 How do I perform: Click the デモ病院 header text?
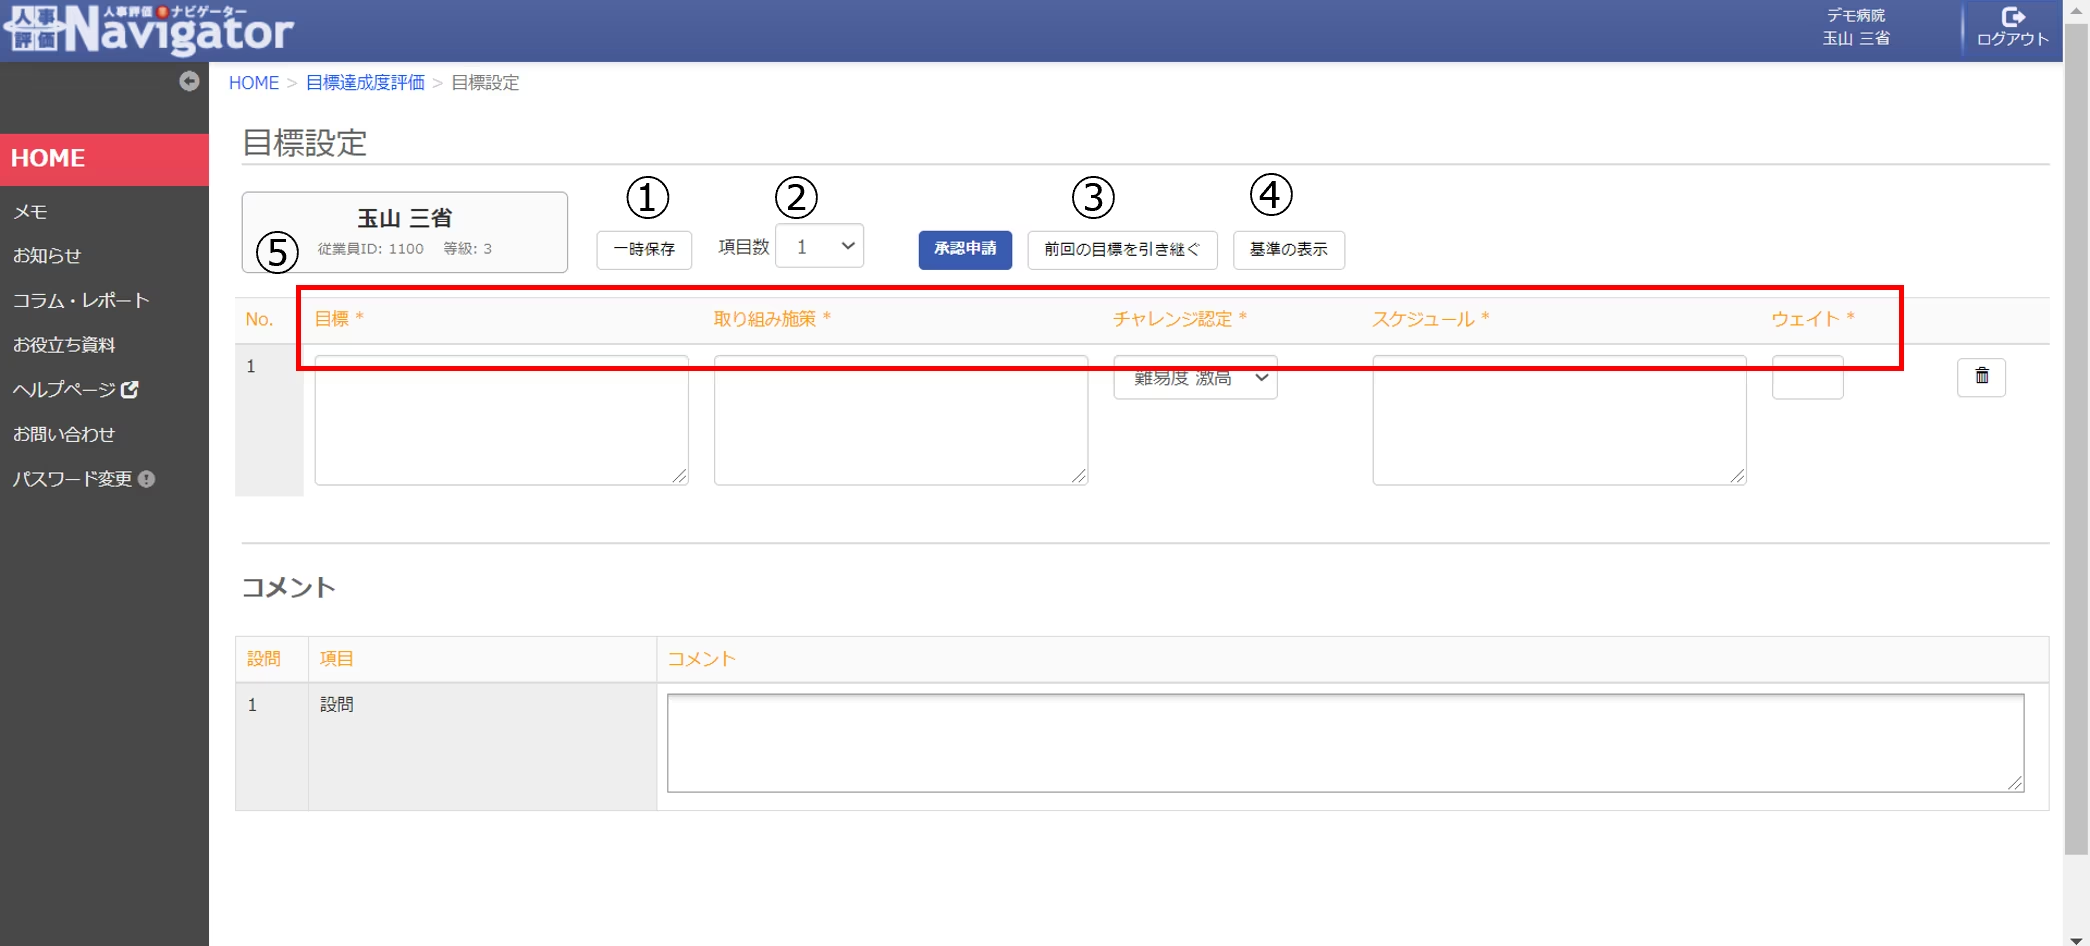click(x=1856, y=15)
